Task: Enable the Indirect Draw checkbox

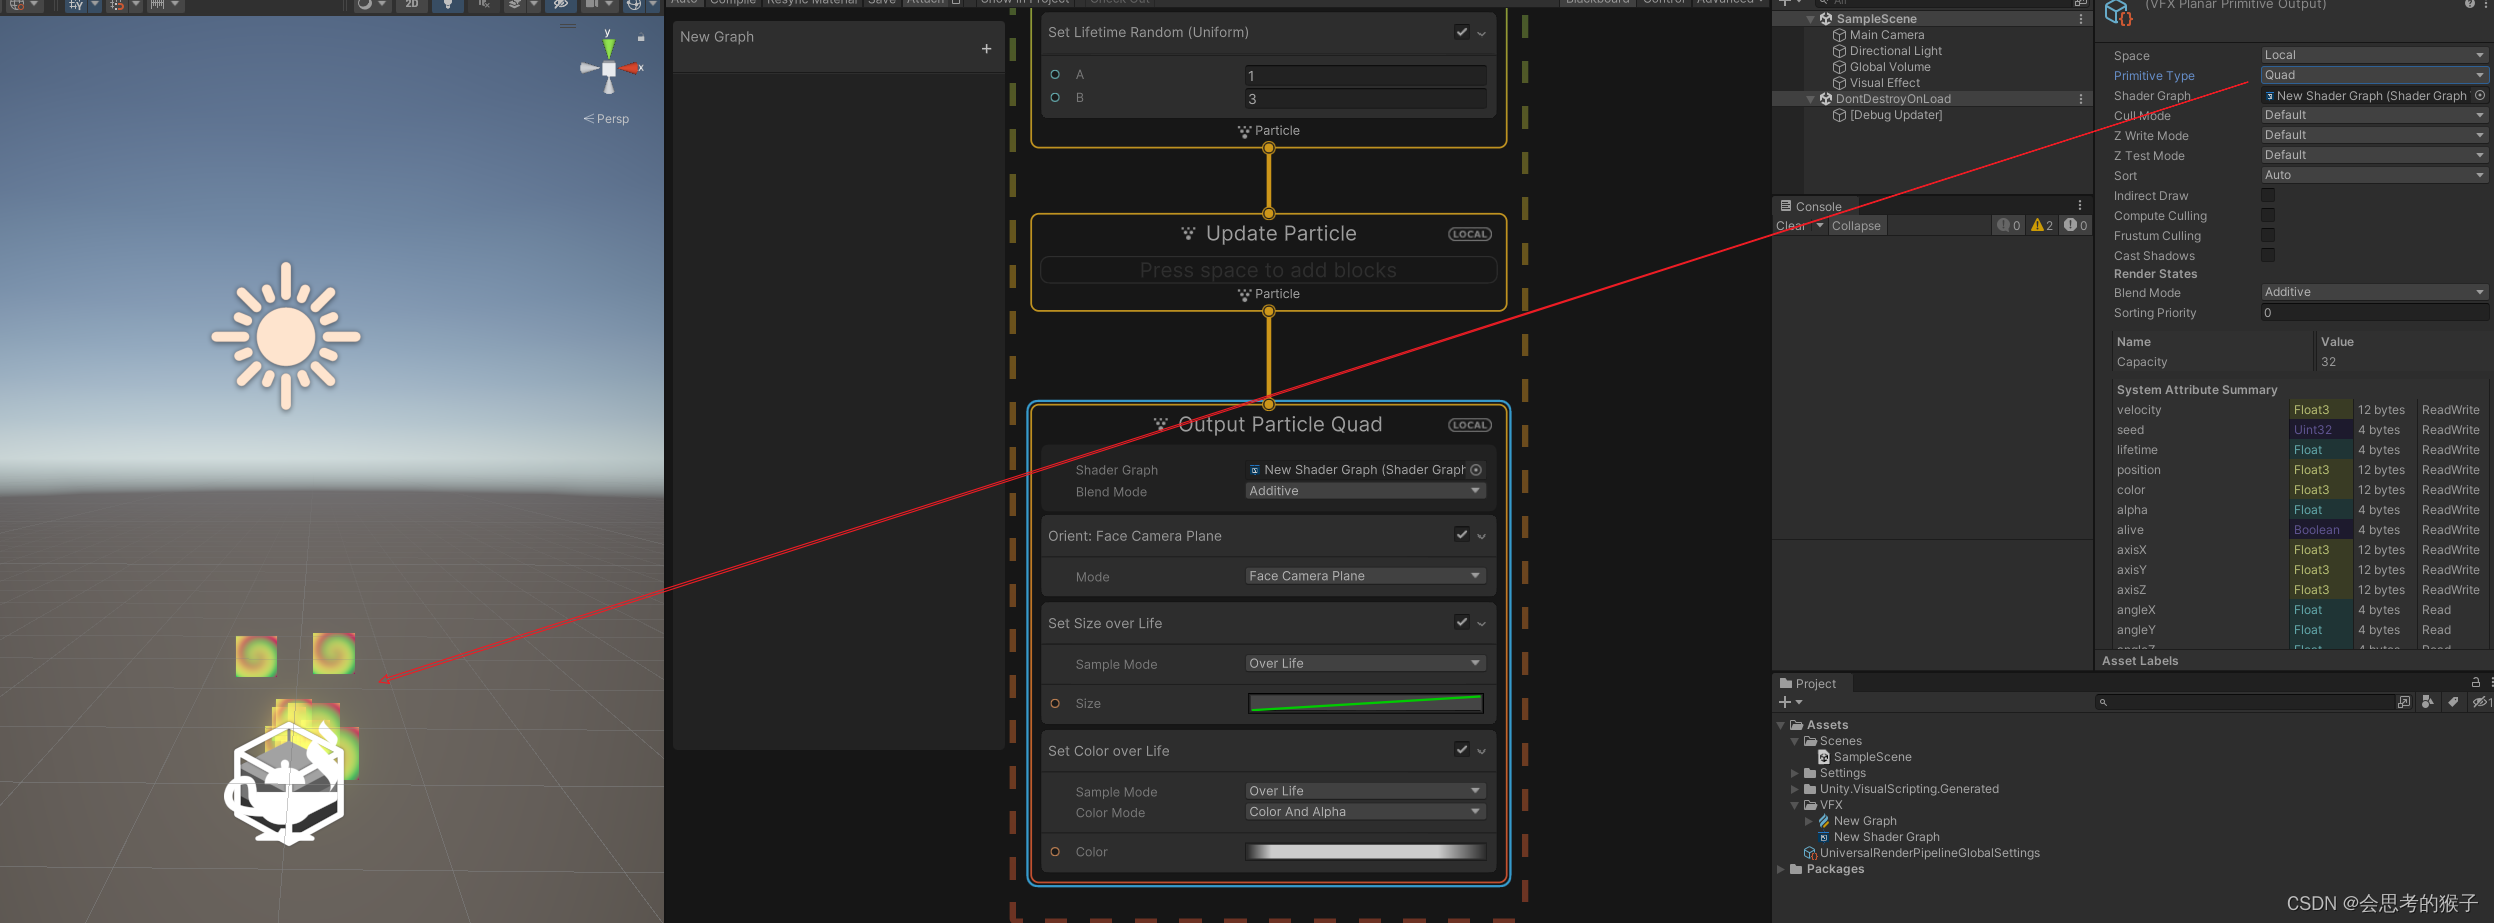Action: [2268, 195]
